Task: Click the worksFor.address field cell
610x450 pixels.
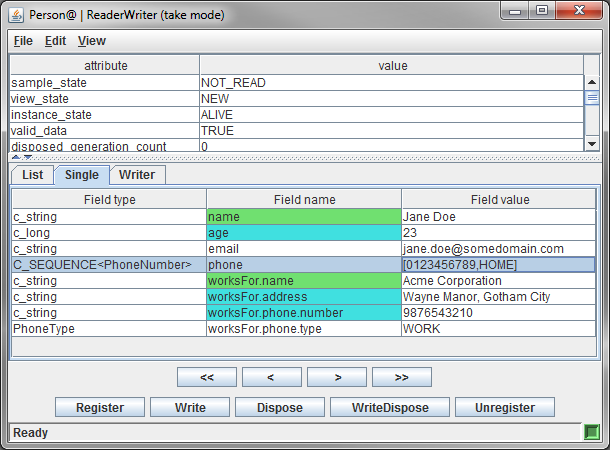Action: pyautogui.click(x=304, y=296)
